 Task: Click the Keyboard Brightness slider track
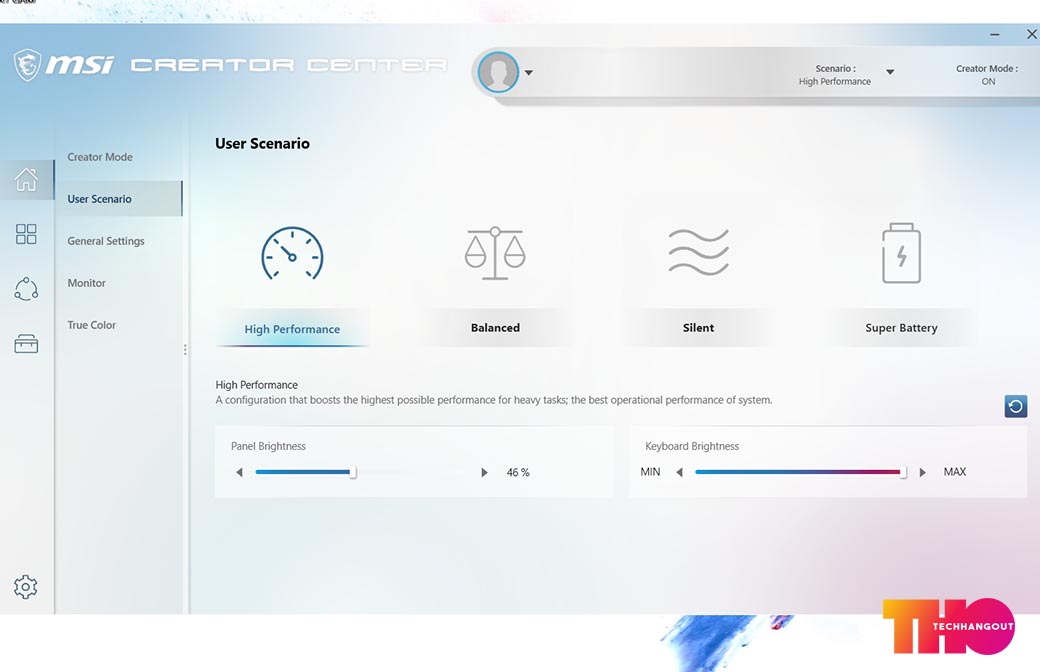[801, 472]
